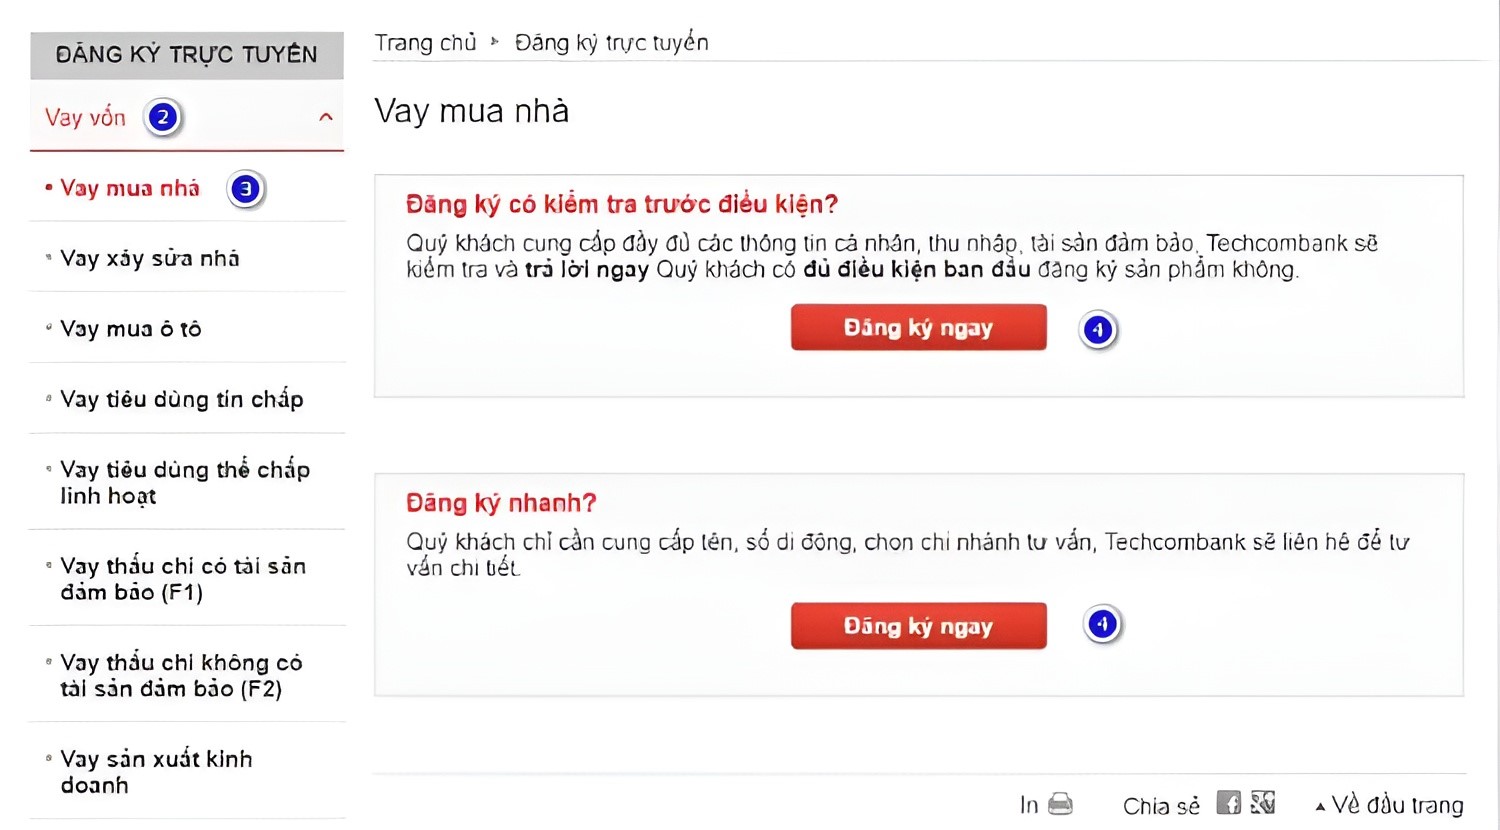This screenshot has width=1500, height=830.
Task: Click the printer icon next to In
Action: click(1061, 804)
